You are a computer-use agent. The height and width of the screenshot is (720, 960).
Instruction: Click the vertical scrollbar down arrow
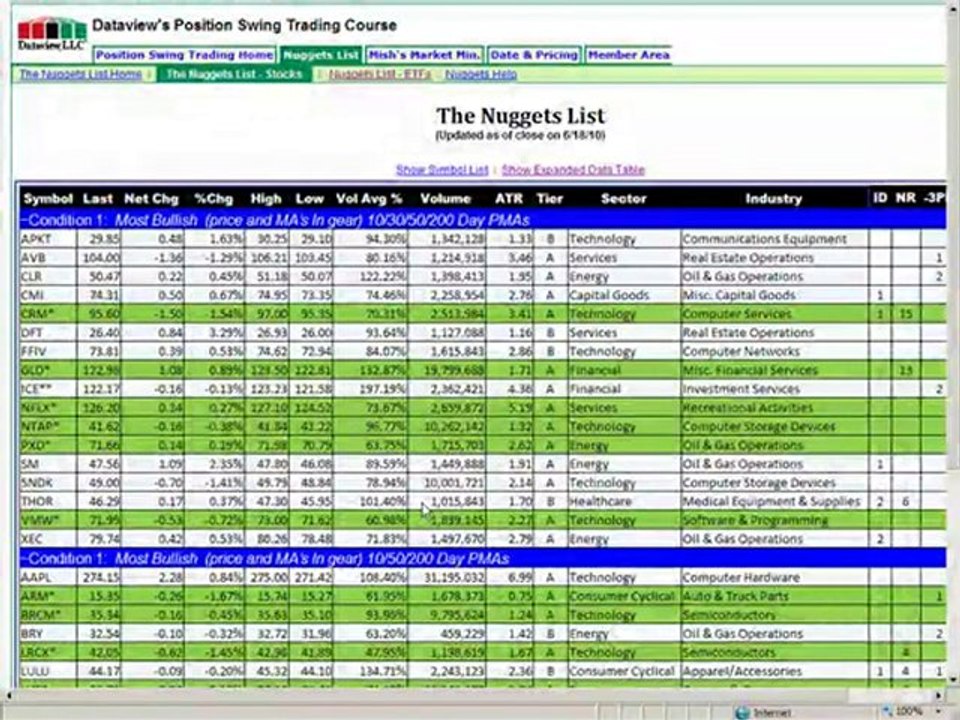[953, 680]
